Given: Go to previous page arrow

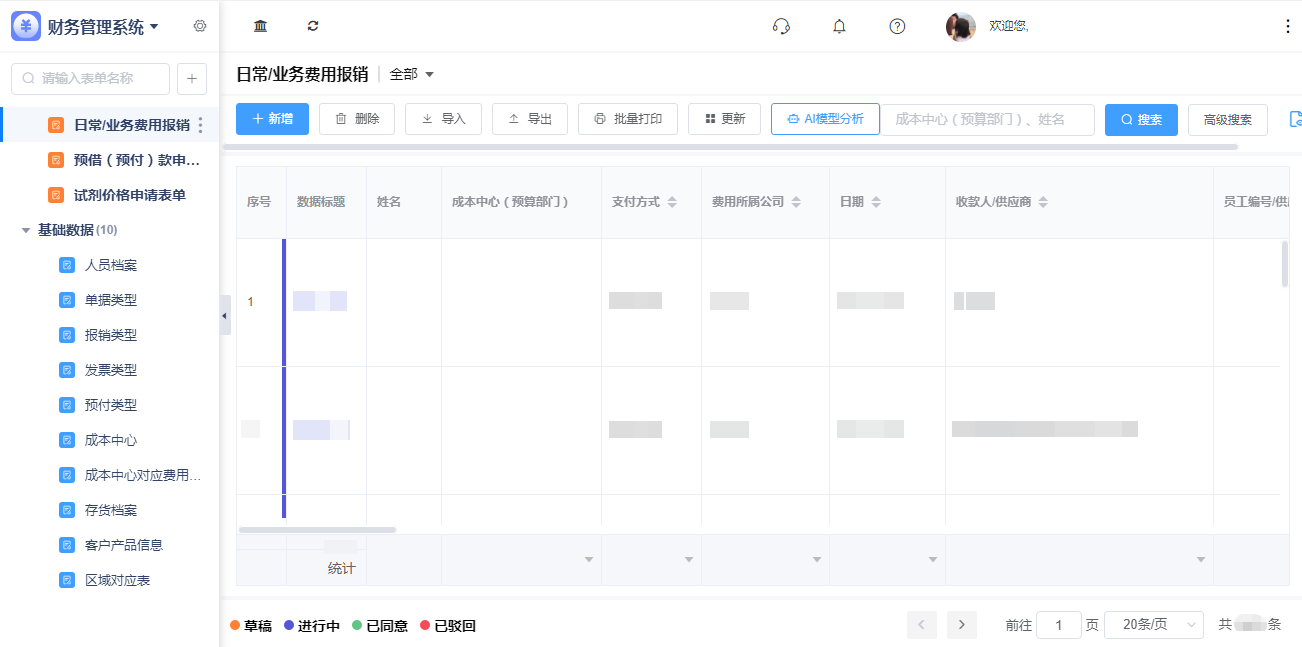Looking at the screenshot, I should tap(922, 625).
